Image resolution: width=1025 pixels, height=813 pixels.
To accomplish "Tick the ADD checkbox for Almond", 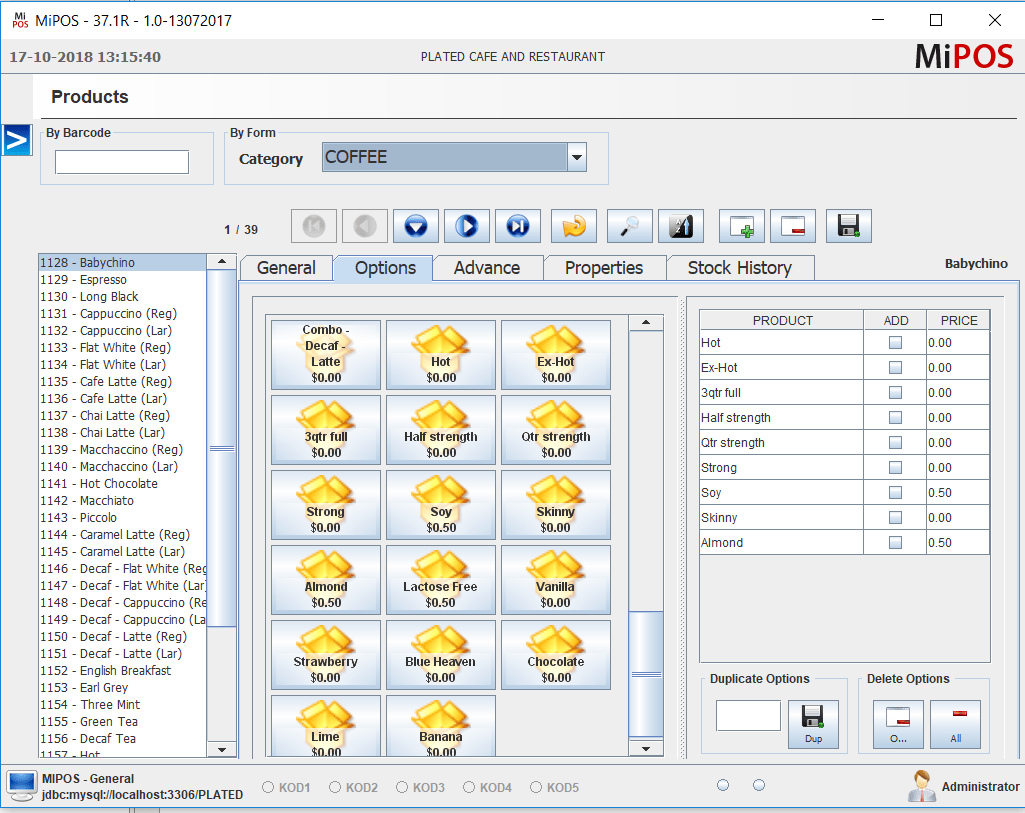I will (895, 542).
